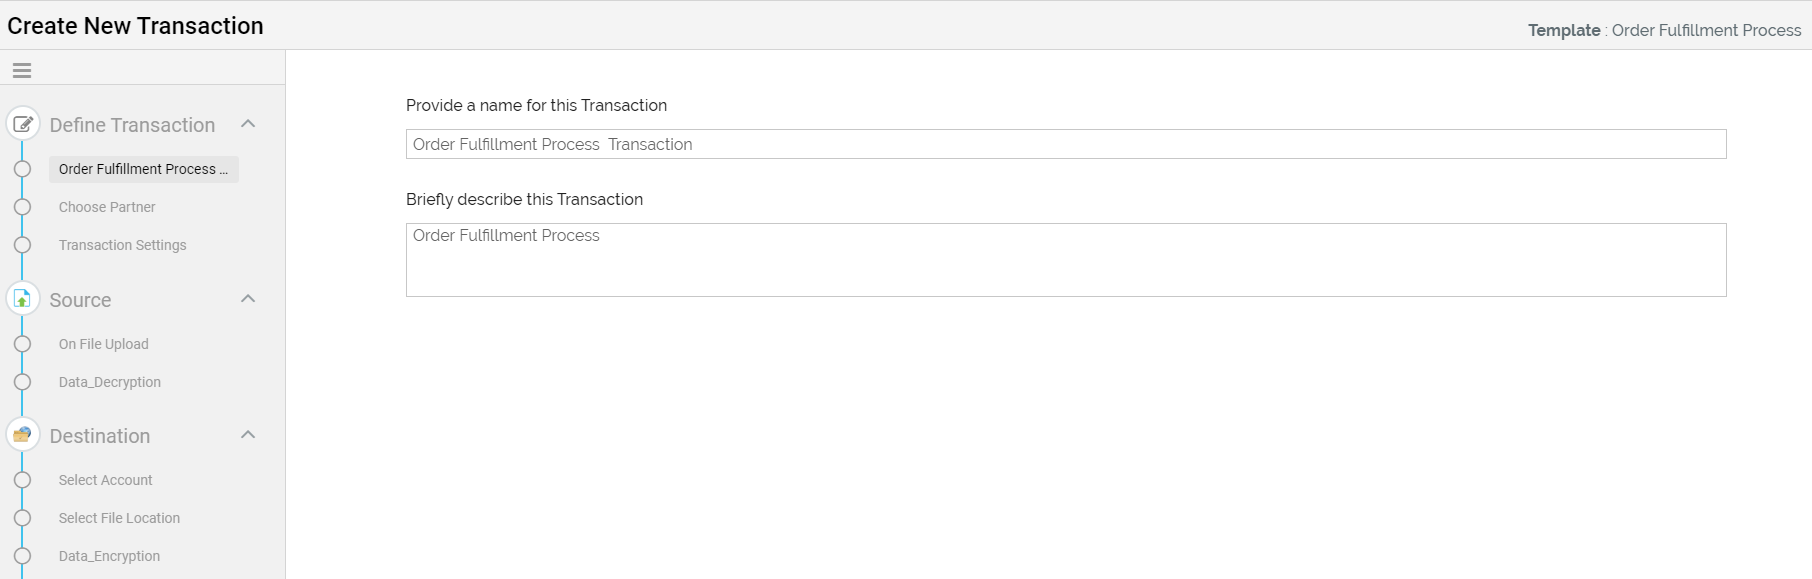The height and width of the screenshot is (579, 1812).
Task: Click the Destination folder icon
Action: [23, 435]
